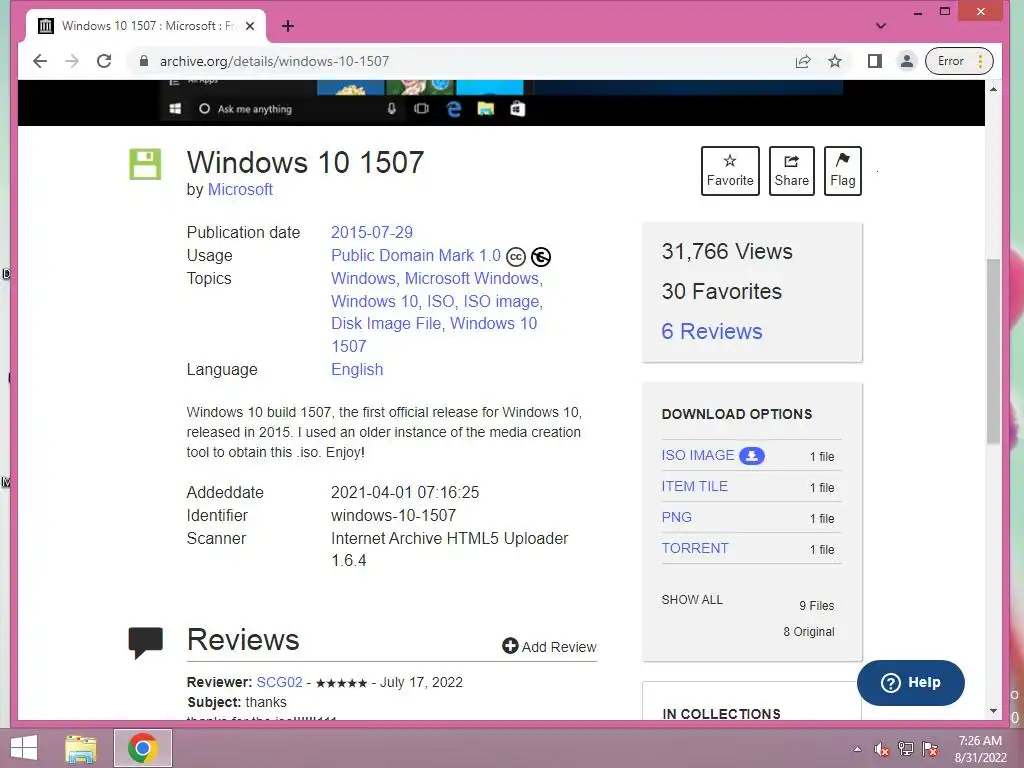
Task: Open the taskbar clock and date
Action: [980, 749]
